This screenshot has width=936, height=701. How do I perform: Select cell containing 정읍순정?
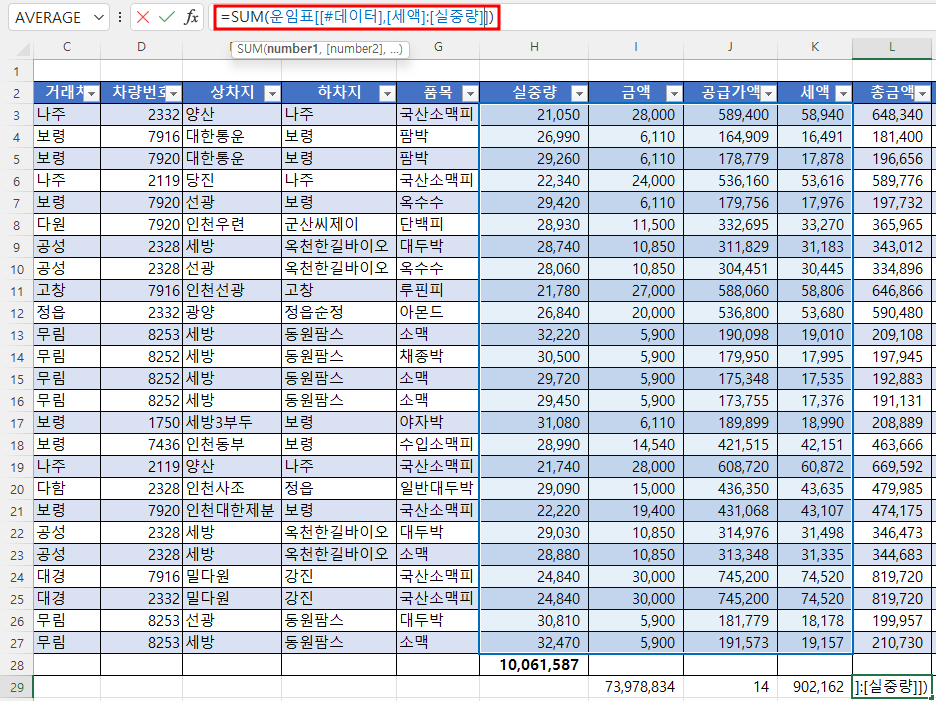click(338, 313)
